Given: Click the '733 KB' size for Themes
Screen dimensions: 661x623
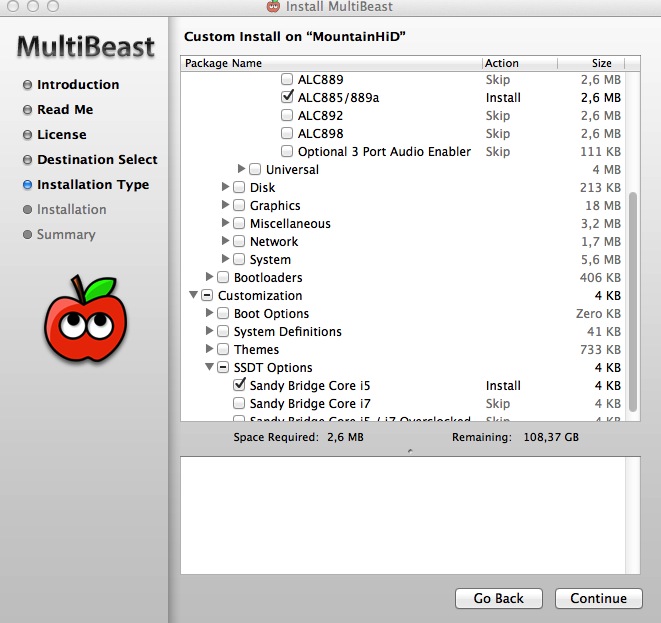Looking at the screenshot, I should pyautogui.click(x=600, y=349).
